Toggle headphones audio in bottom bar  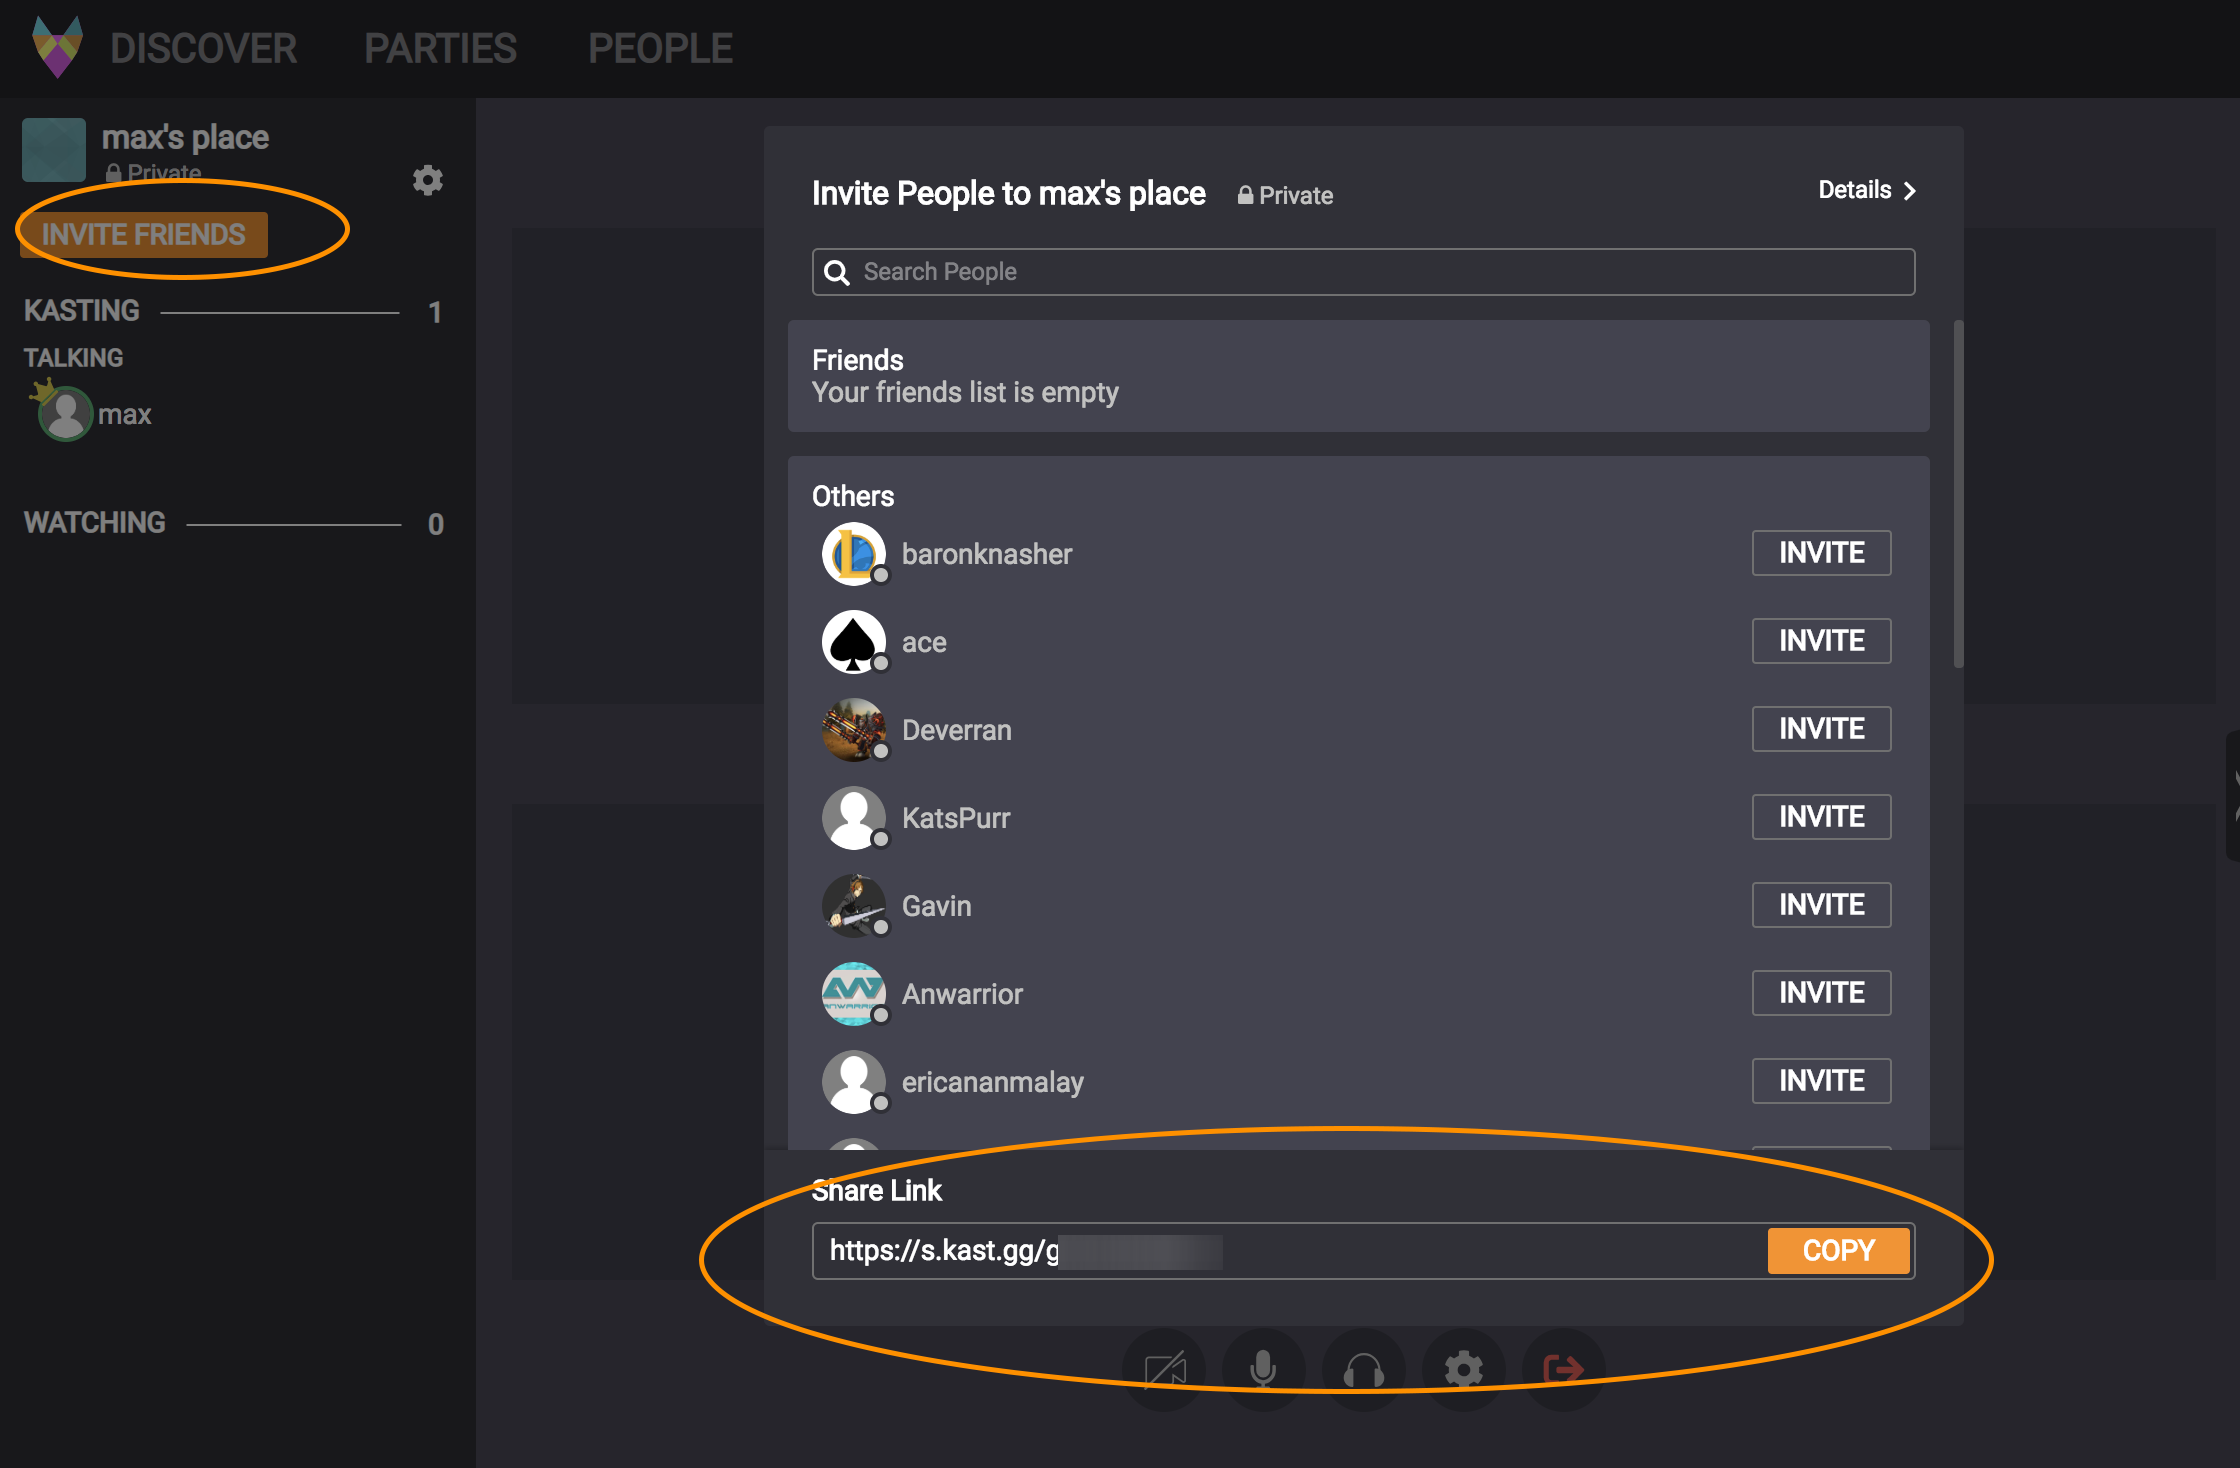pyautogui.click(x=1363, y=1369)
